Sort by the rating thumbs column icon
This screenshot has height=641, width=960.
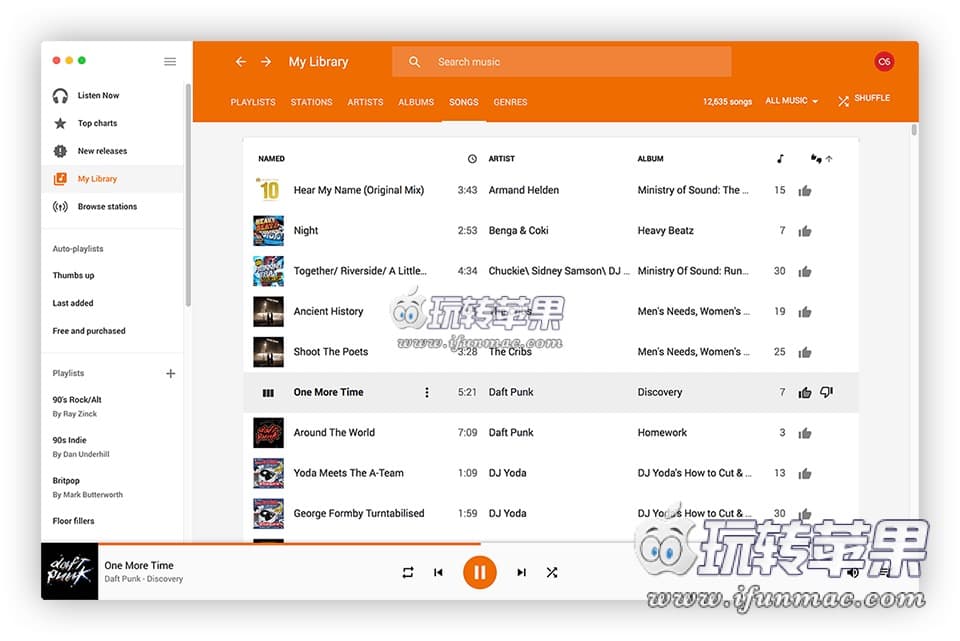click(x=816, y=159)
